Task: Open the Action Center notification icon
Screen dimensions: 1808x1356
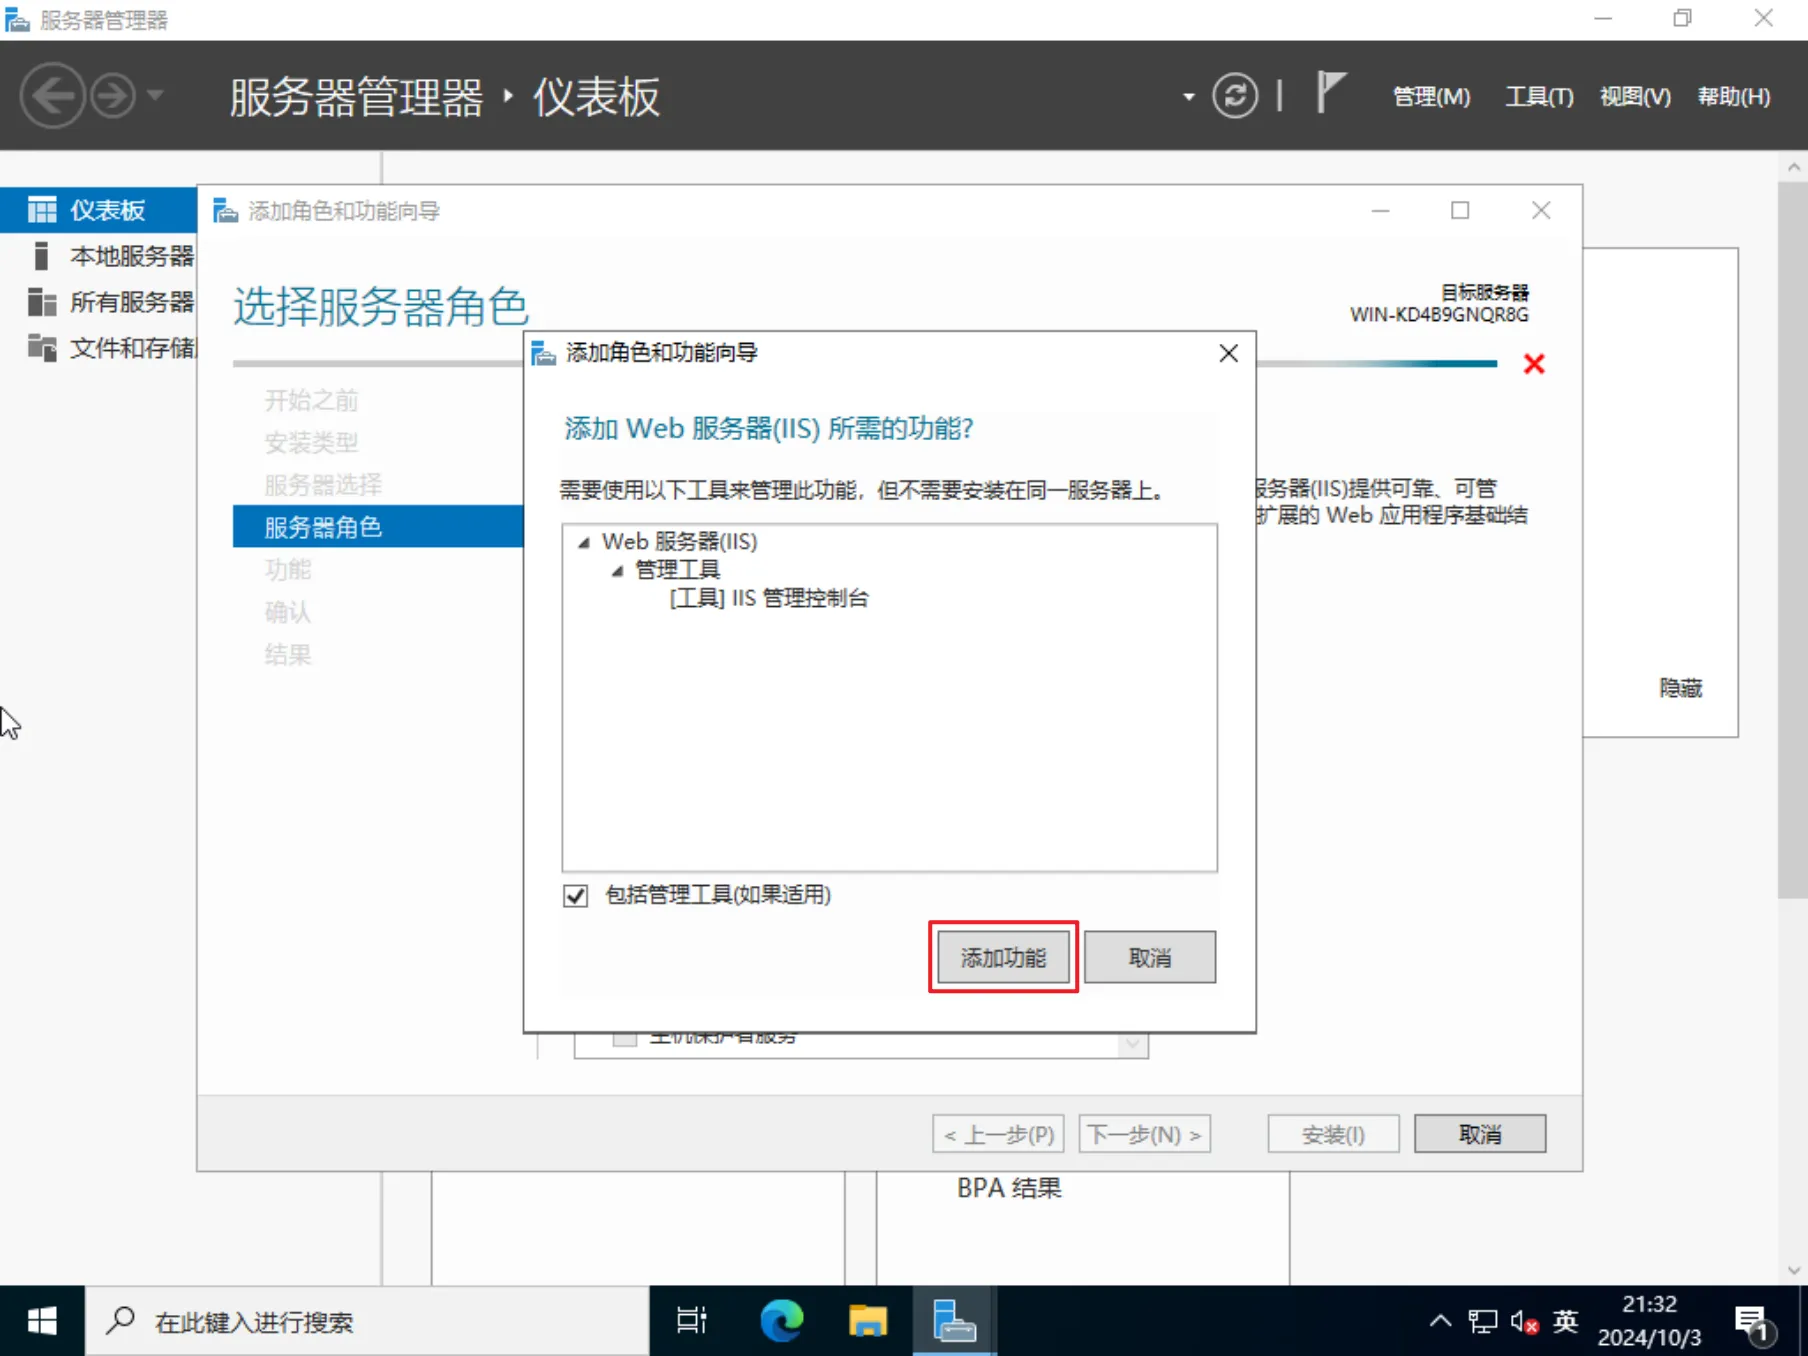Action: click(x=1755, y=1323)
